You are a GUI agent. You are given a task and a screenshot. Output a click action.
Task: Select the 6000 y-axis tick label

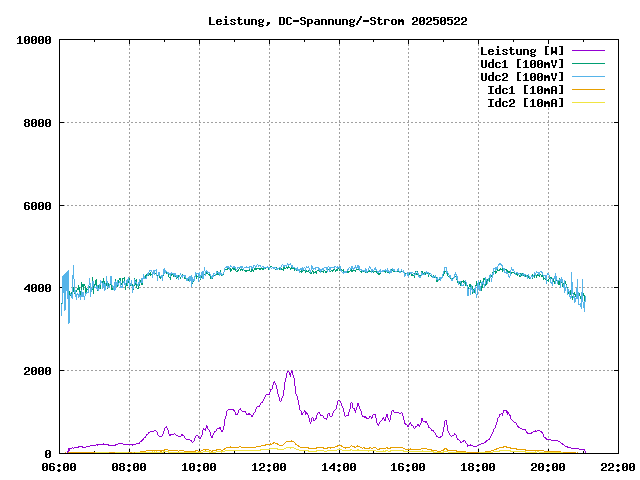(x=37, y=206)
